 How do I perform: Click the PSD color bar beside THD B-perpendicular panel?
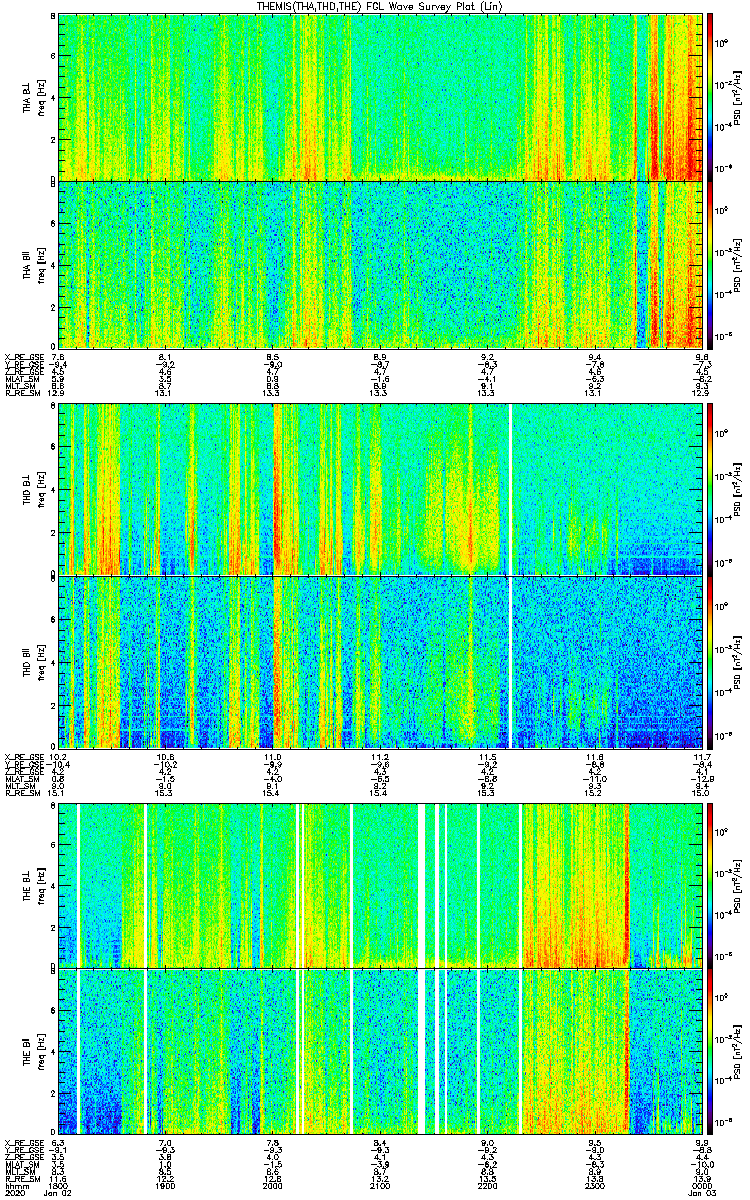click(x=710, y=490)
